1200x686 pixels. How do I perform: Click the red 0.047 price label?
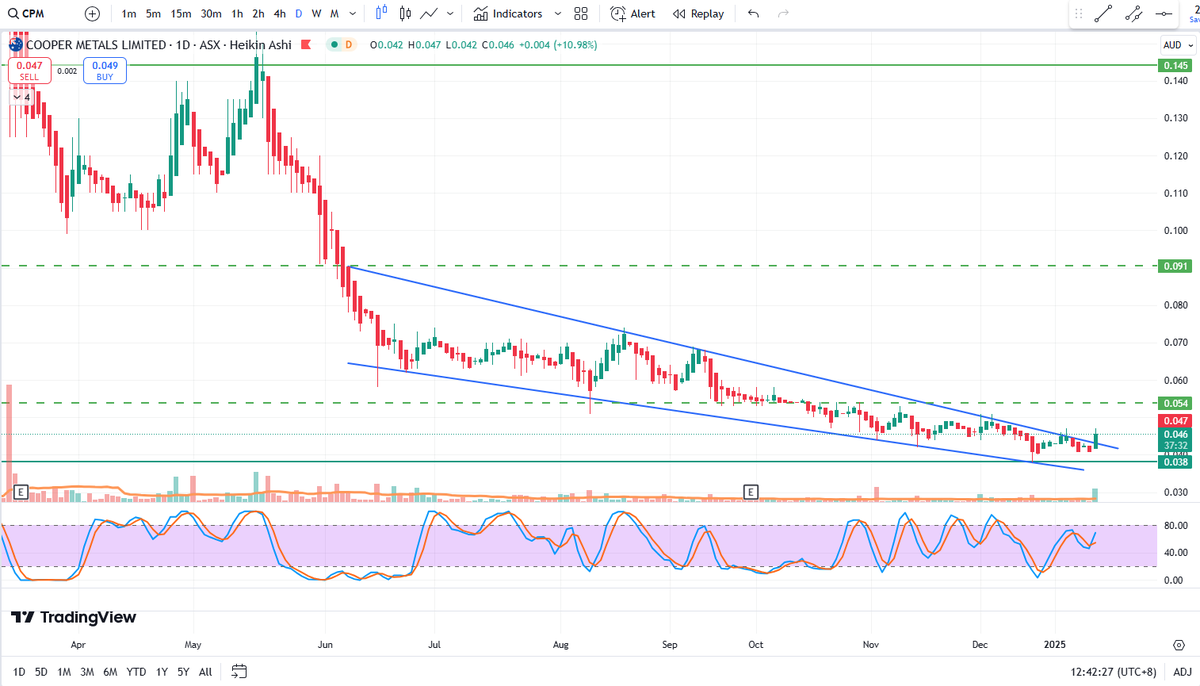click(x=1173, y=422)
